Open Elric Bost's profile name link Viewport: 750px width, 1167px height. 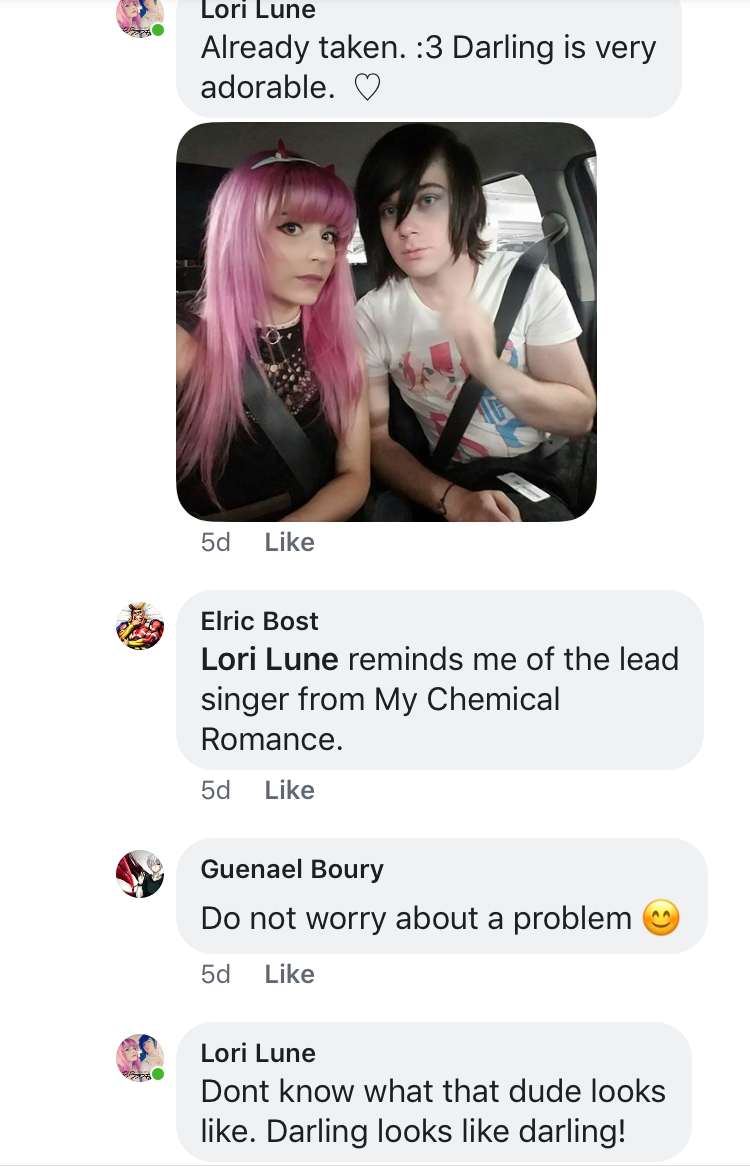pos(259,621)
